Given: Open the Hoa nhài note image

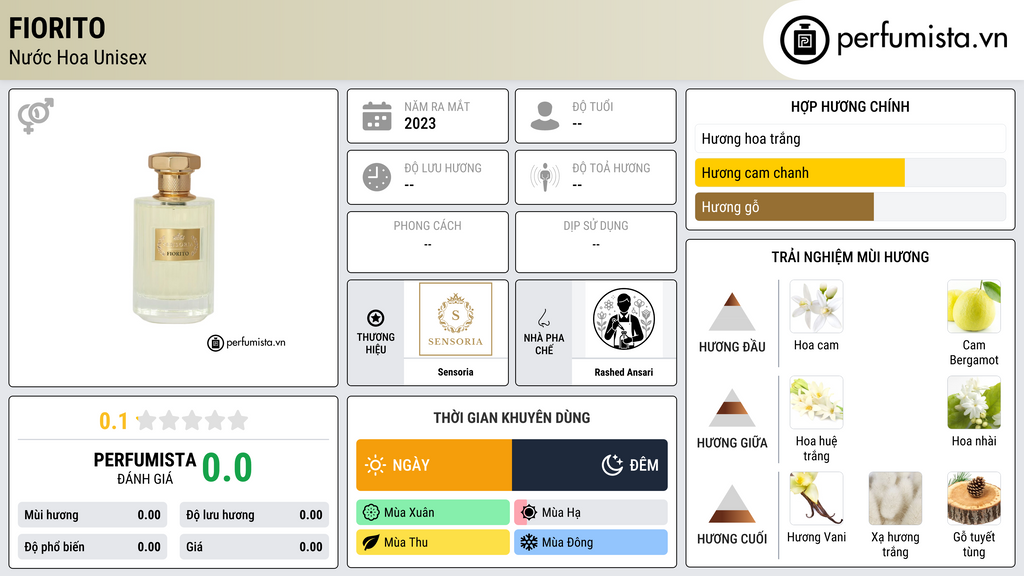Looking at the screenshot, I should coord(974,402).
